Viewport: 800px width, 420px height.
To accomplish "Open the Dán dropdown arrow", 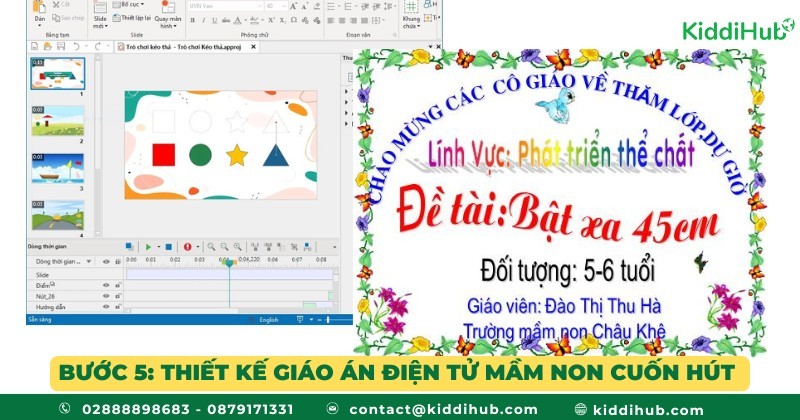I will click(x=39, y=26).
